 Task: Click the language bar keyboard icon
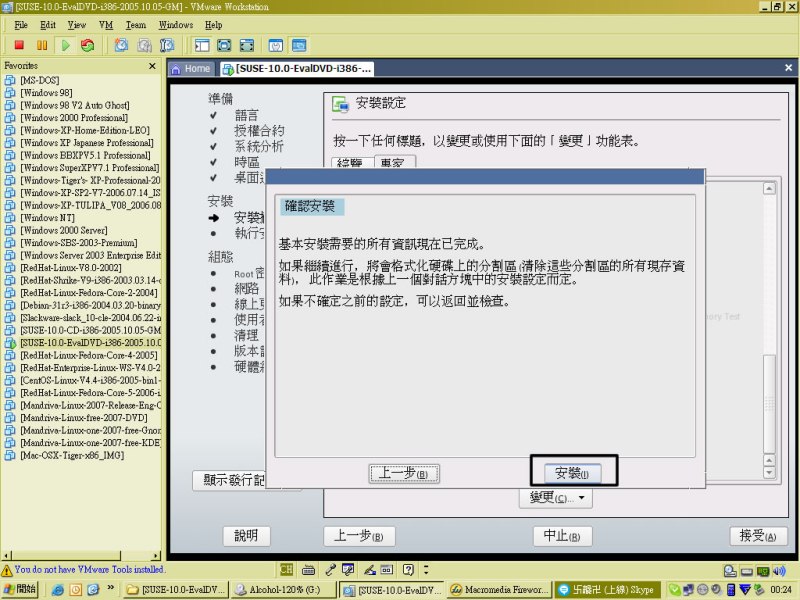(308, 570)
